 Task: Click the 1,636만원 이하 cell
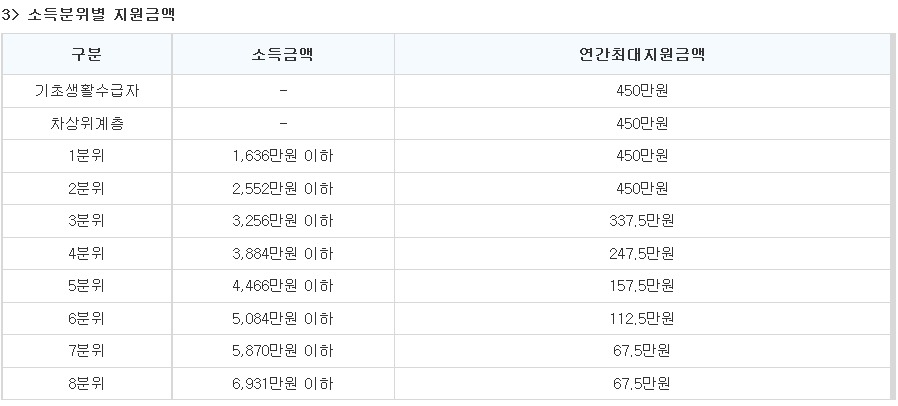282,156
